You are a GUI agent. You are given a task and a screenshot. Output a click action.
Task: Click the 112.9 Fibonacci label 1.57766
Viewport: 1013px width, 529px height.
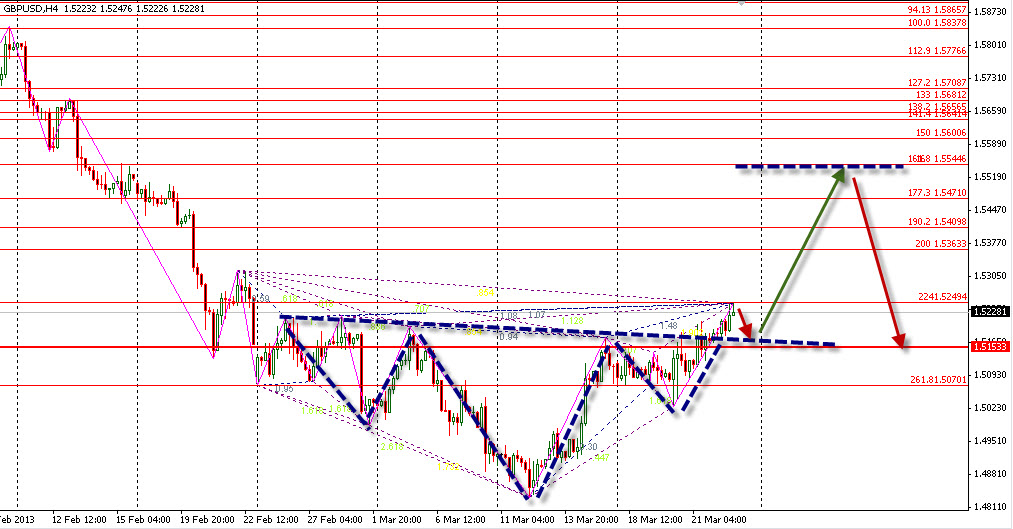(936, 51)
